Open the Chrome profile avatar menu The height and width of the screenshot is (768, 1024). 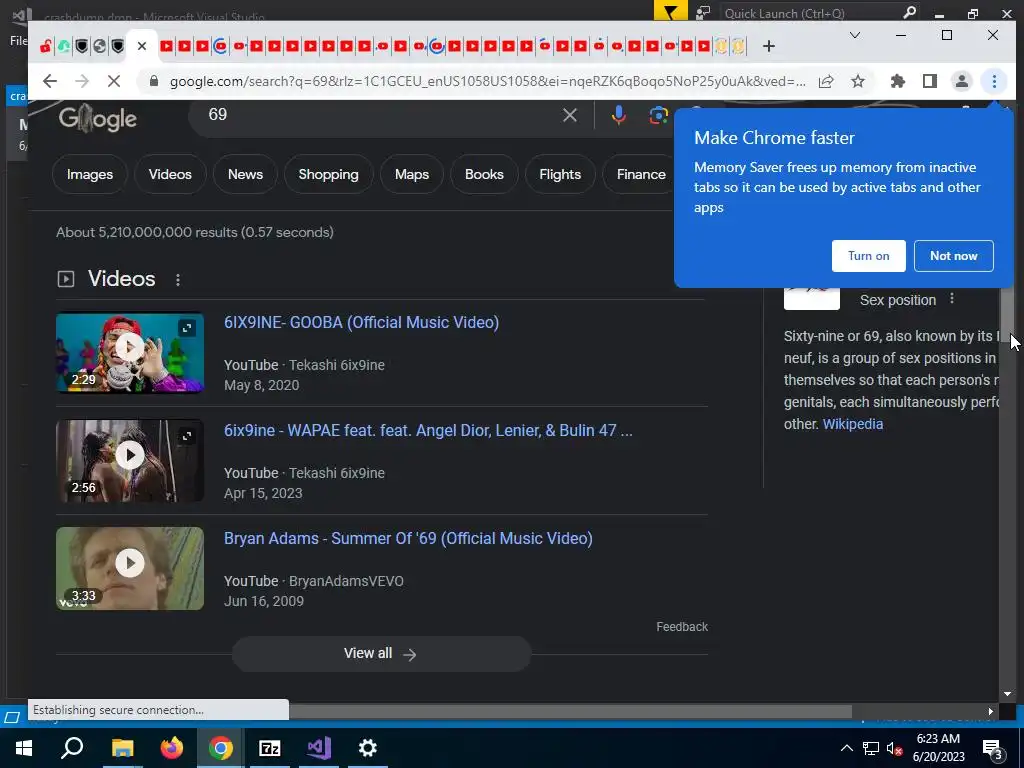(962, 81)
